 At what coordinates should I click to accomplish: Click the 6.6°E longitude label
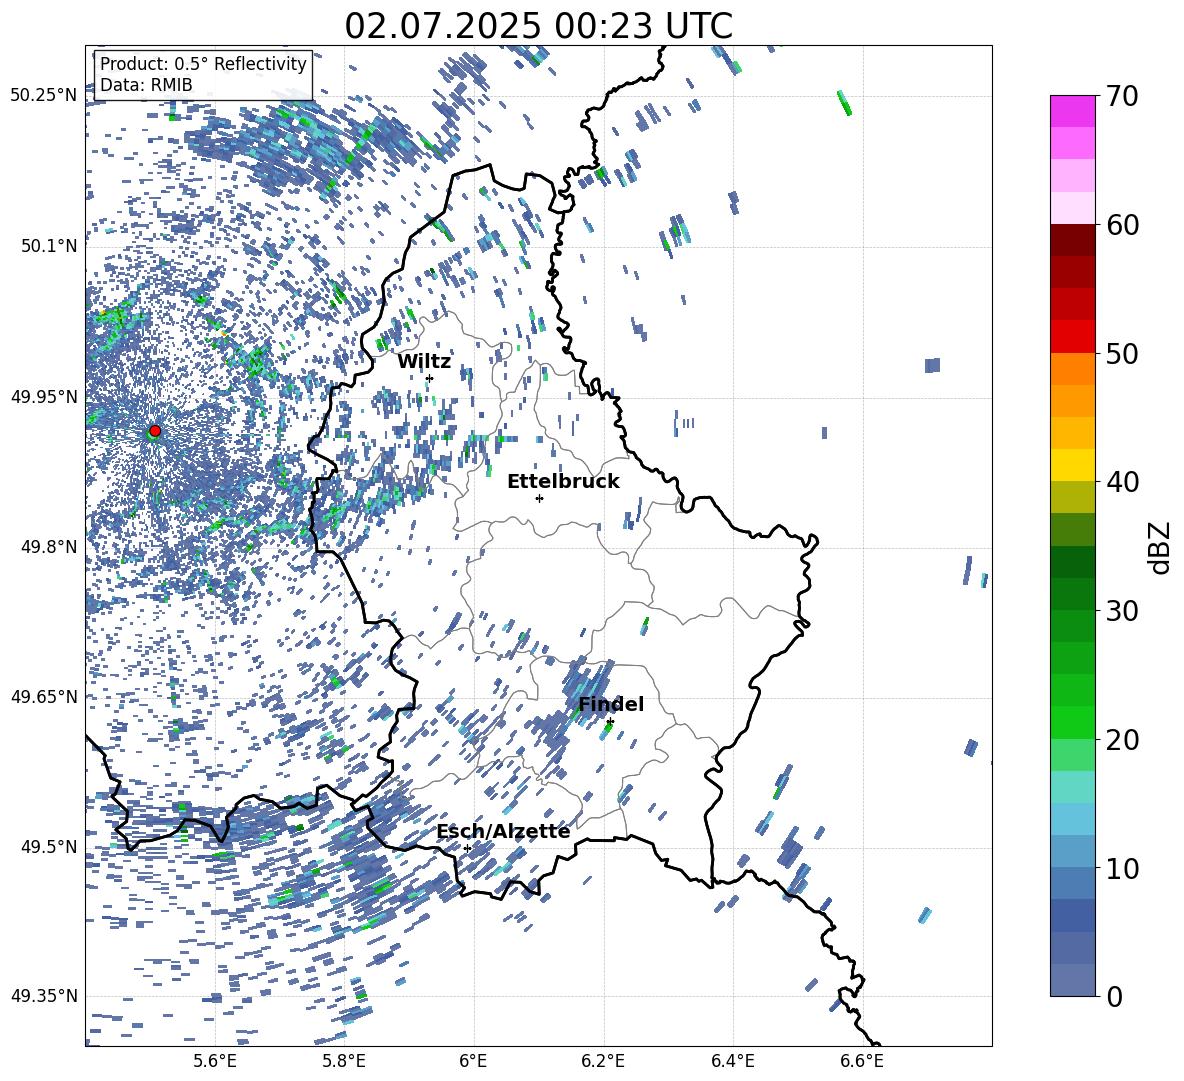click(862, 1061)
